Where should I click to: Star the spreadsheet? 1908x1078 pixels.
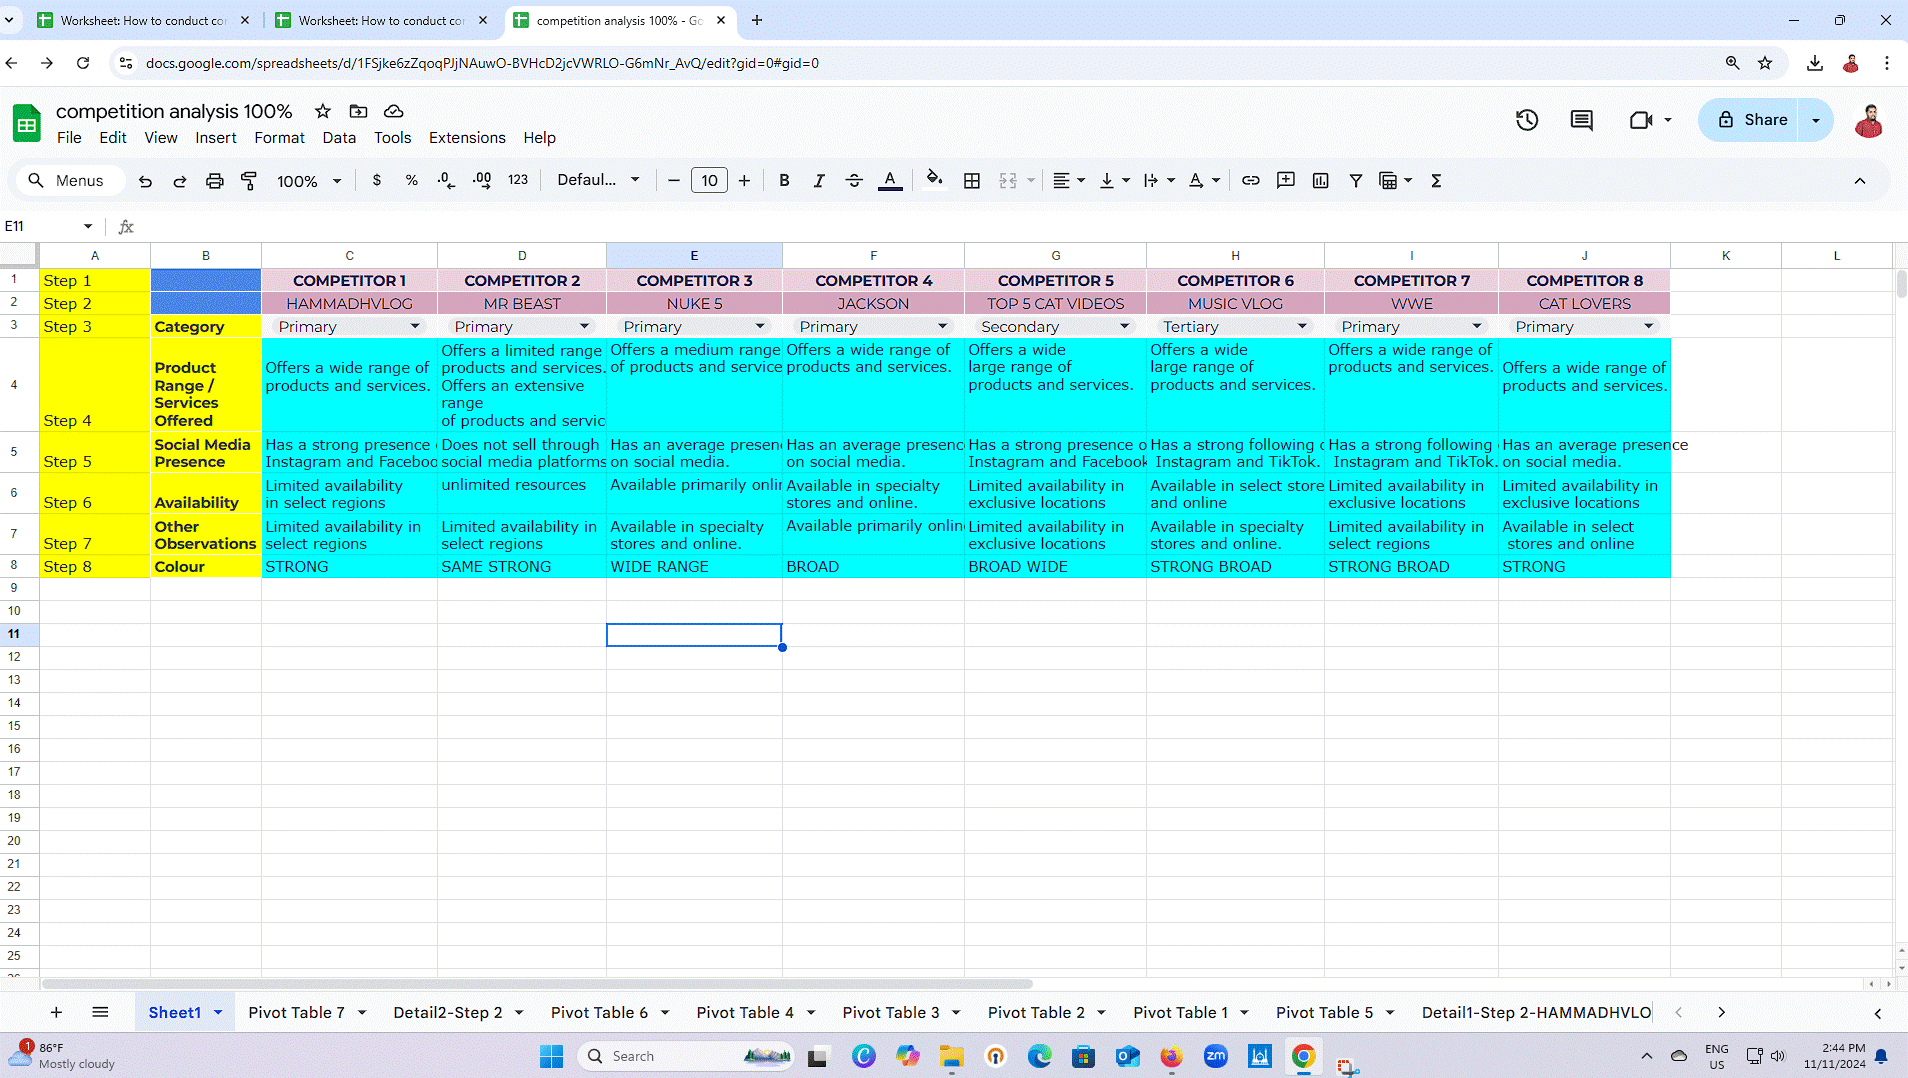pyautogui.click(x=323, y=111)
